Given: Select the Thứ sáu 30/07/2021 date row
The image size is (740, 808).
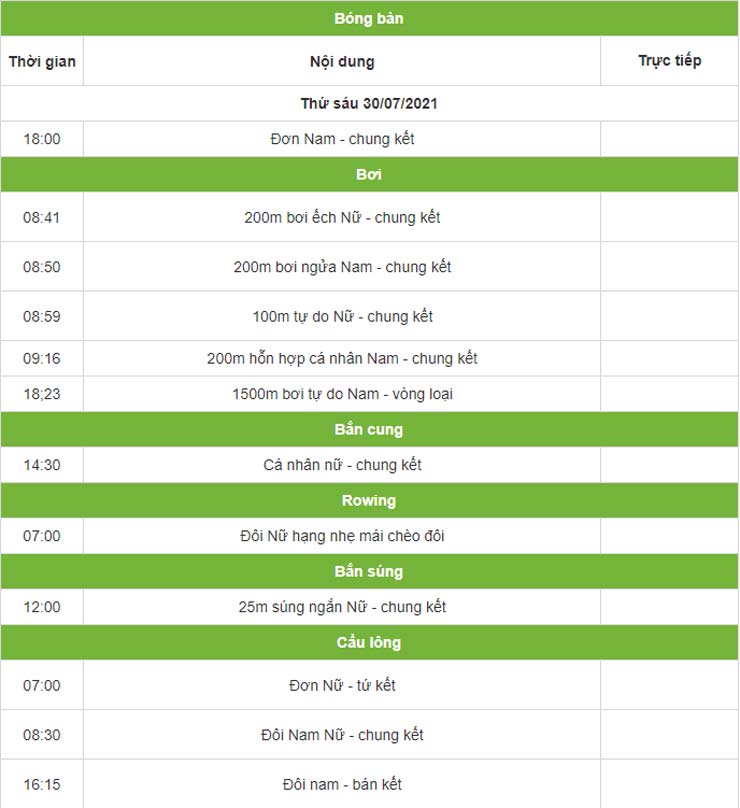Looking at the screenshot, I should [369, 103].
